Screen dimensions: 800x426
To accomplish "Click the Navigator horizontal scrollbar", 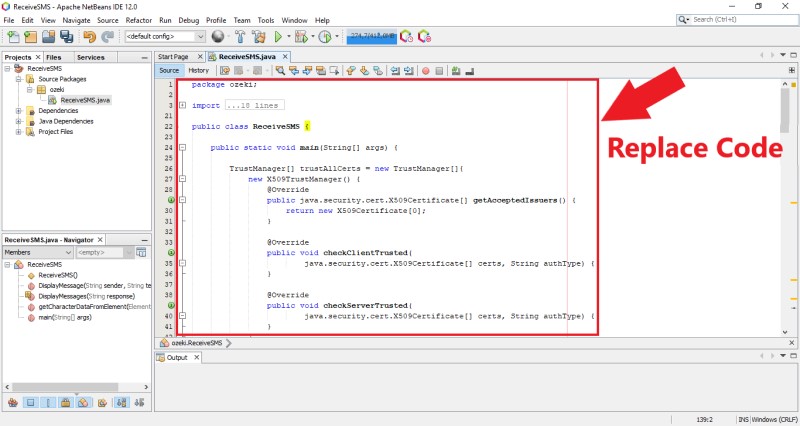I will click(x=70, y=388).
